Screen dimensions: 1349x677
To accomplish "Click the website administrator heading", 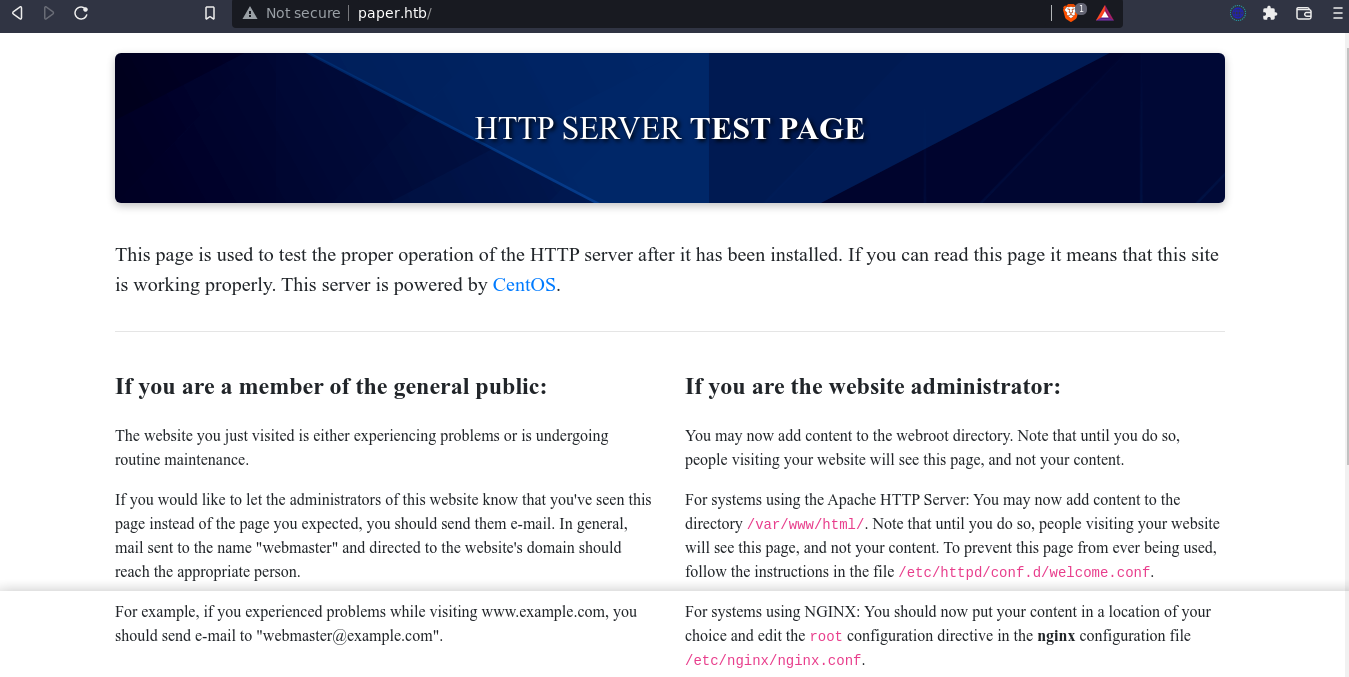I will click(872, 386).
